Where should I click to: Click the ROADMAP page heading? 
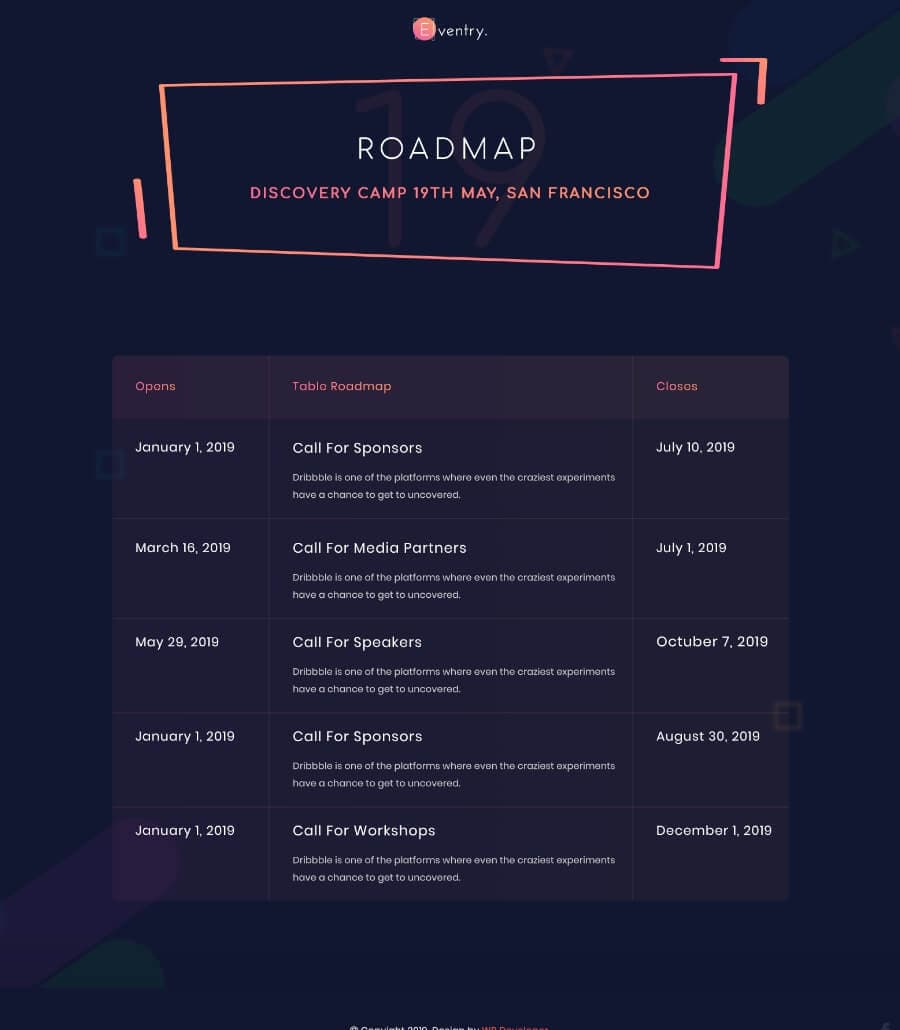[448, 149]
